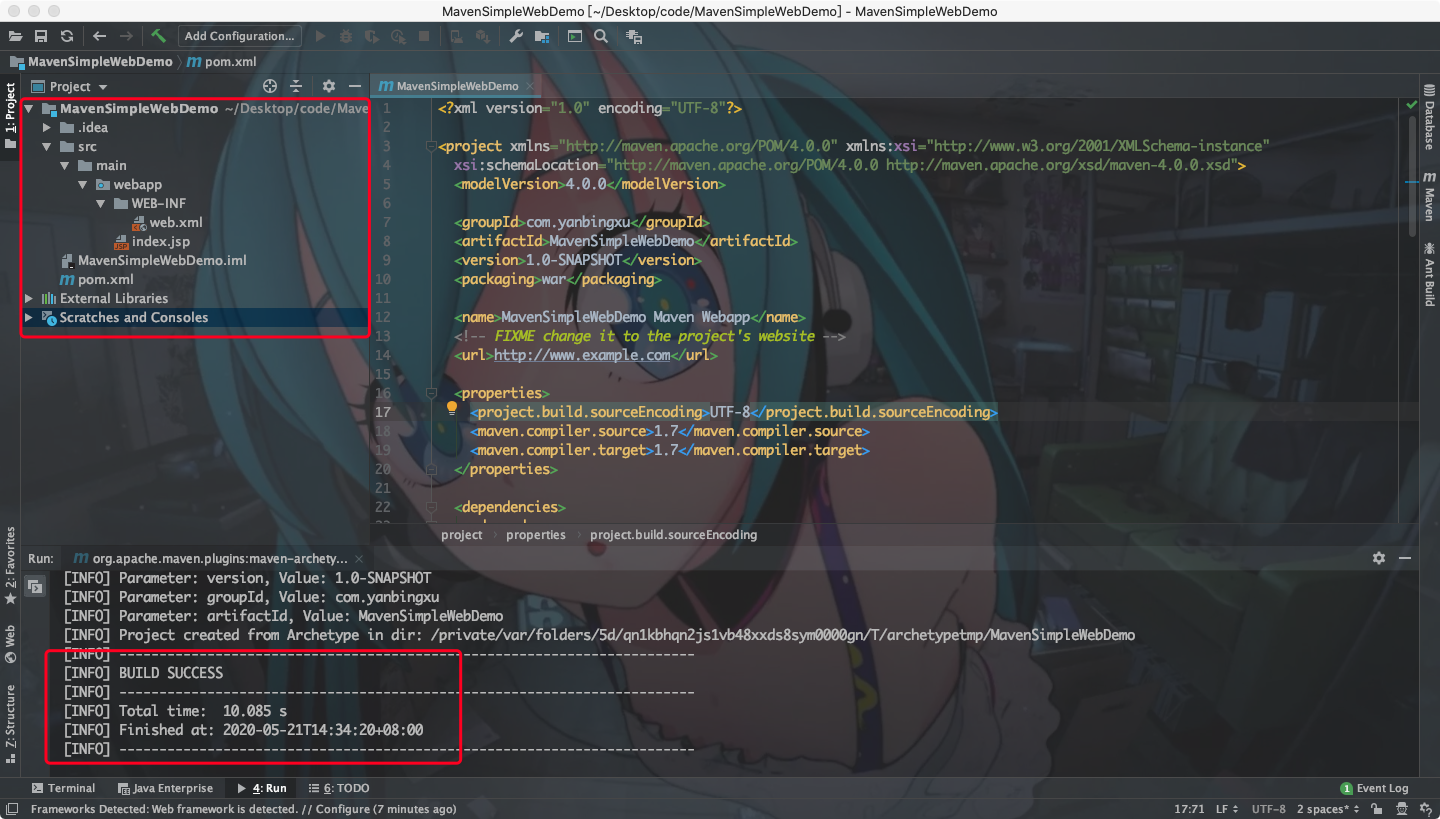Viewport: 1440px width, 819px height.
Task: Locate file with the crosshair icon
Action: pyautogui.click(x=270, y=86)
